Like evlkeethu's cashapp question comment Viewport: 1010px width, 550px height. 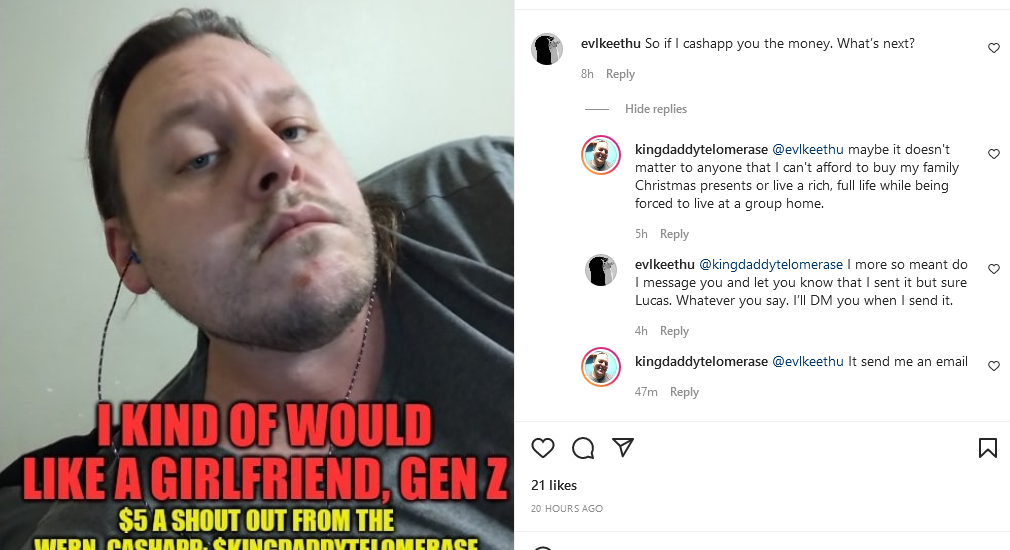pos(994,48)
